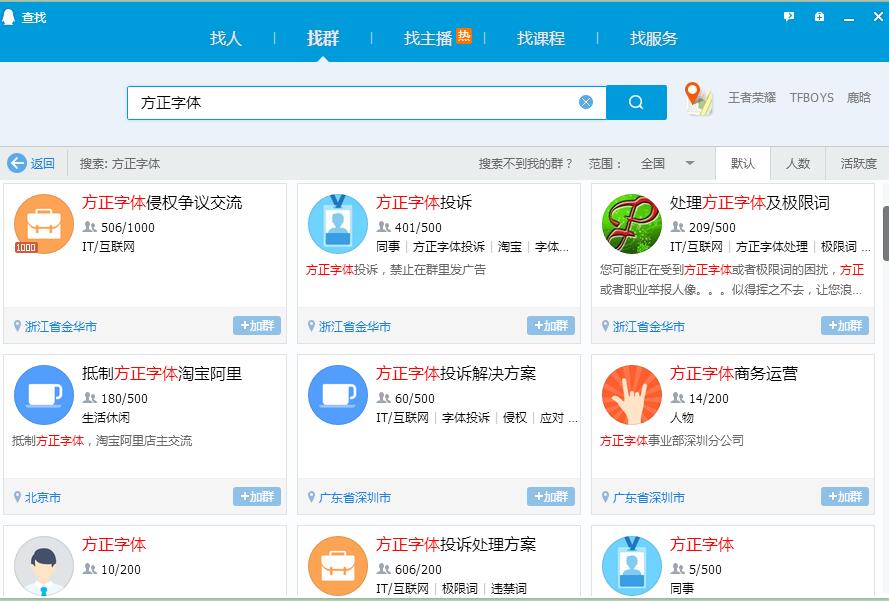Open the 找服务 tab
The image size is (889, 601).
point(654,38)
